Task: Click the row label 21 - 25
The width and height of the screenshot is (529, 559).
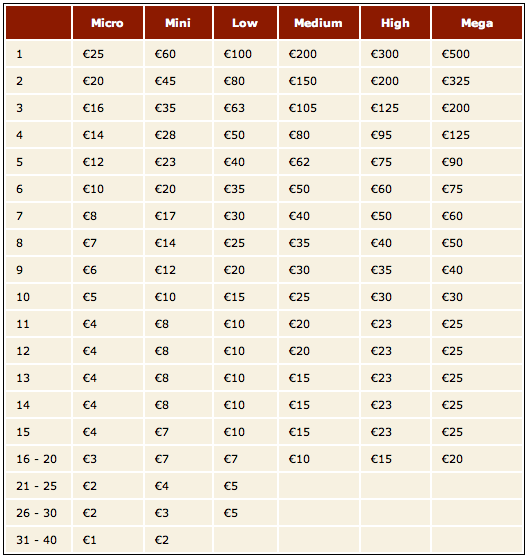Action: point(36,486)
